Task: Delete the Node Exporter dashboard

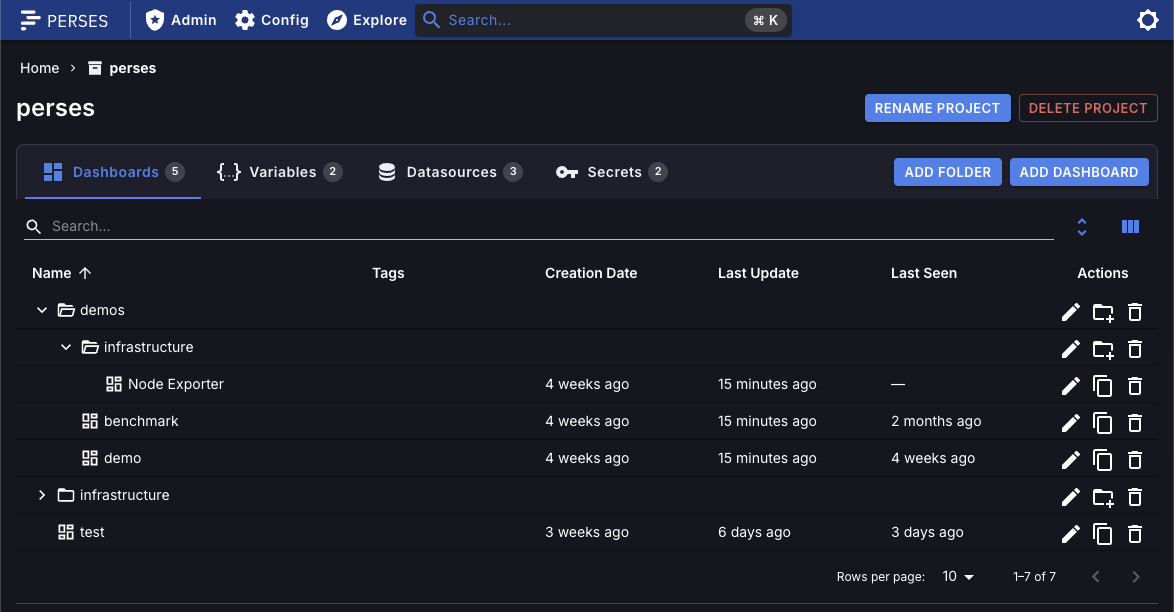Action: click(1135, 386)
